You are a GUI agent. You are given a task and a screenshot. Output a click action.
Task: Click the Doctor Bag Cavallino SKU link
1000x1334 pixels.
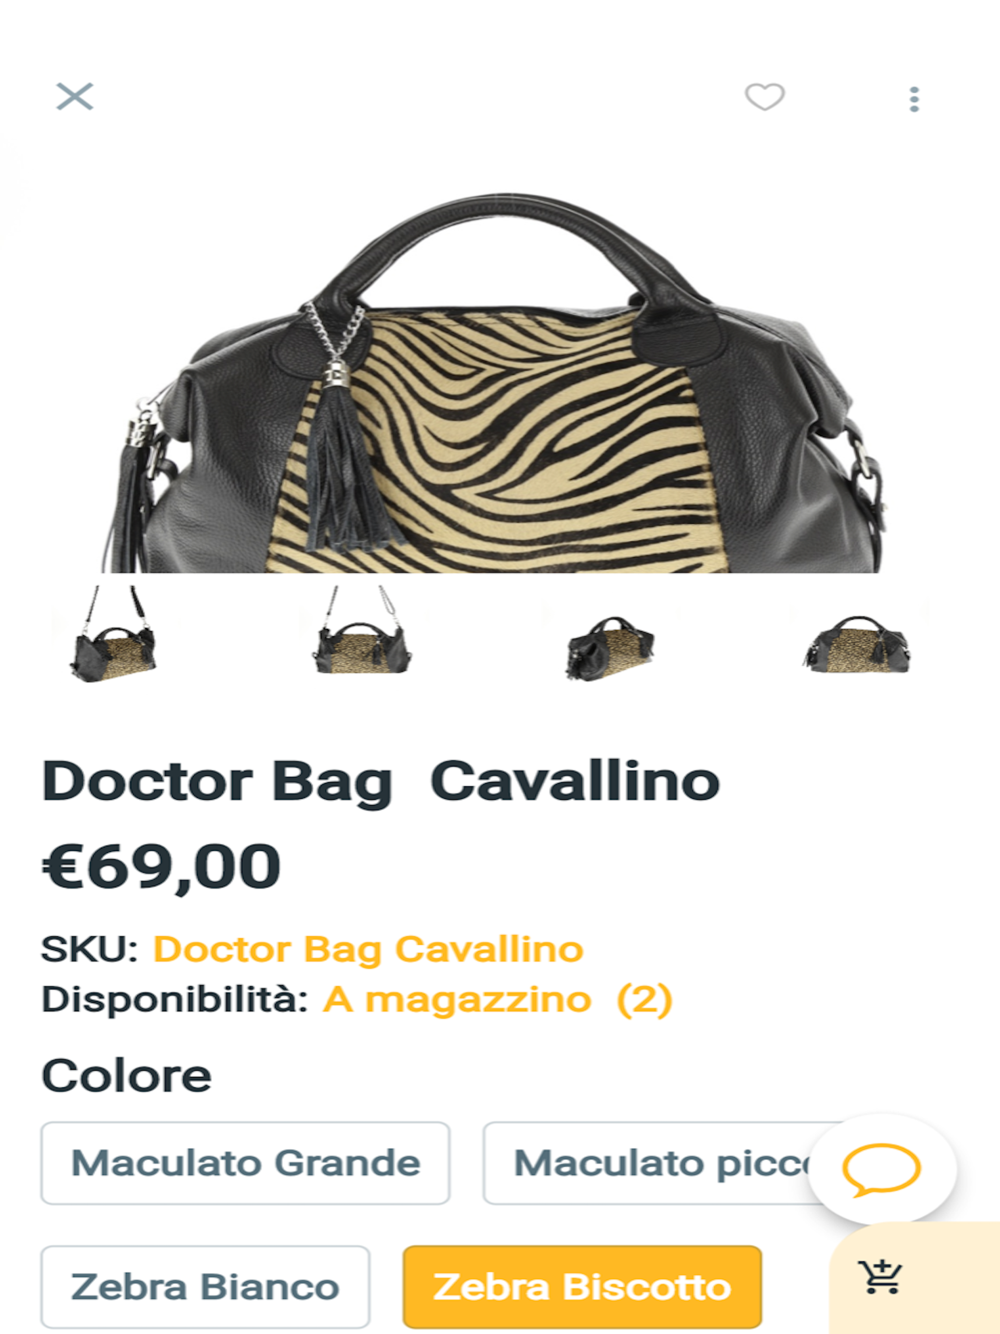[368, 949]
